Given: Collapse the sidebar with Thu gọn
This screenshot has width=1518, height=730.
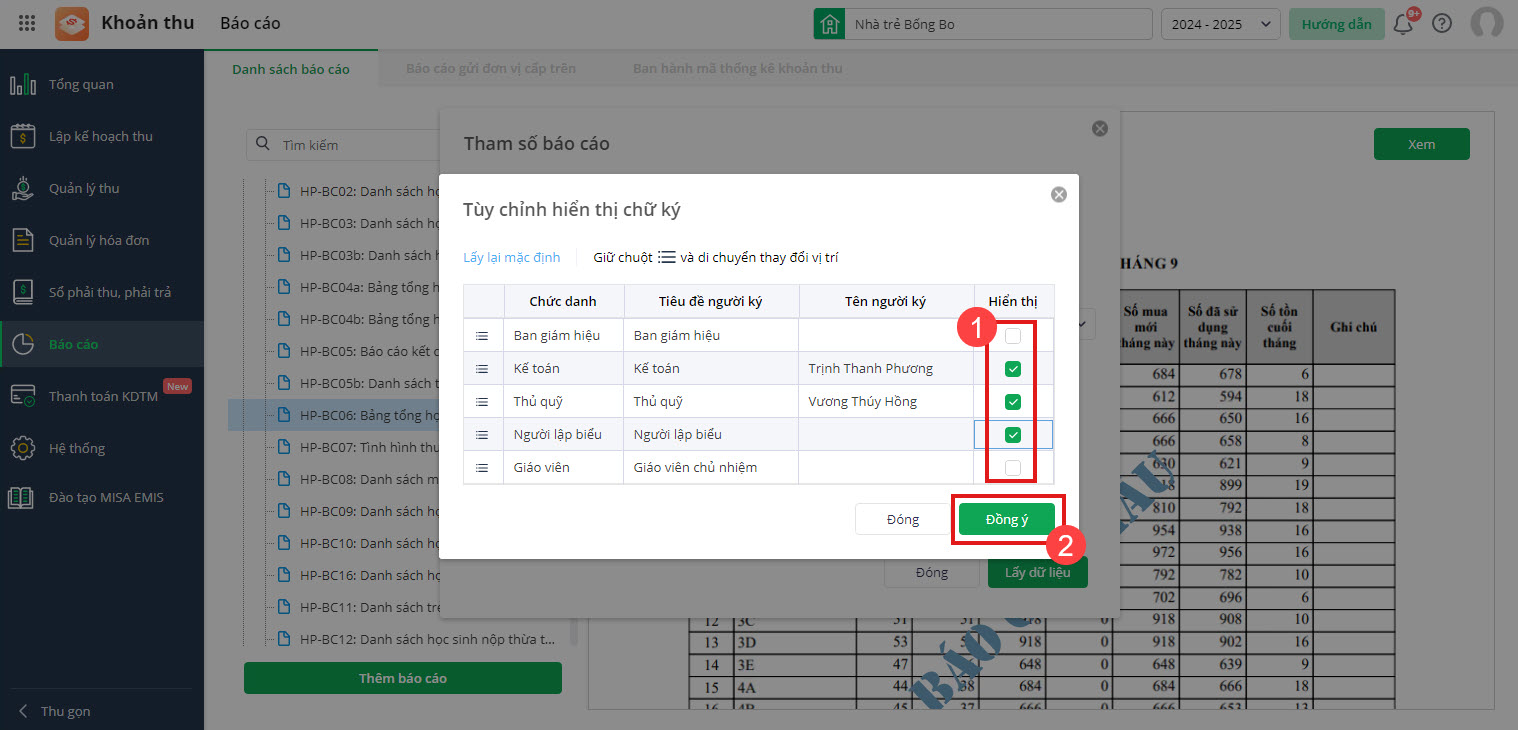Looking at the screenshot, I should (55, 711).
